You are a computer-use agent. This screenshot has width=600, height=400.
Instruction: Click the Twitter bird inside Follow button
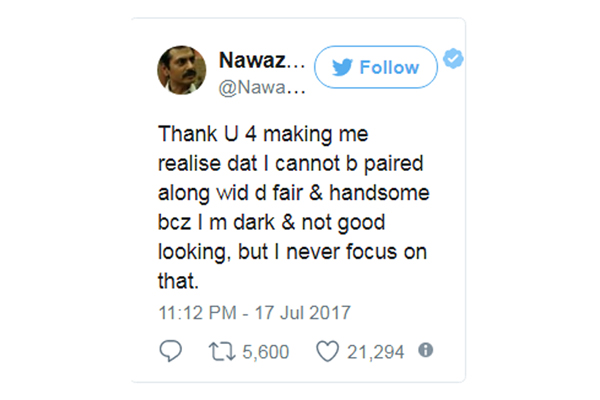(x=342, y=67)
